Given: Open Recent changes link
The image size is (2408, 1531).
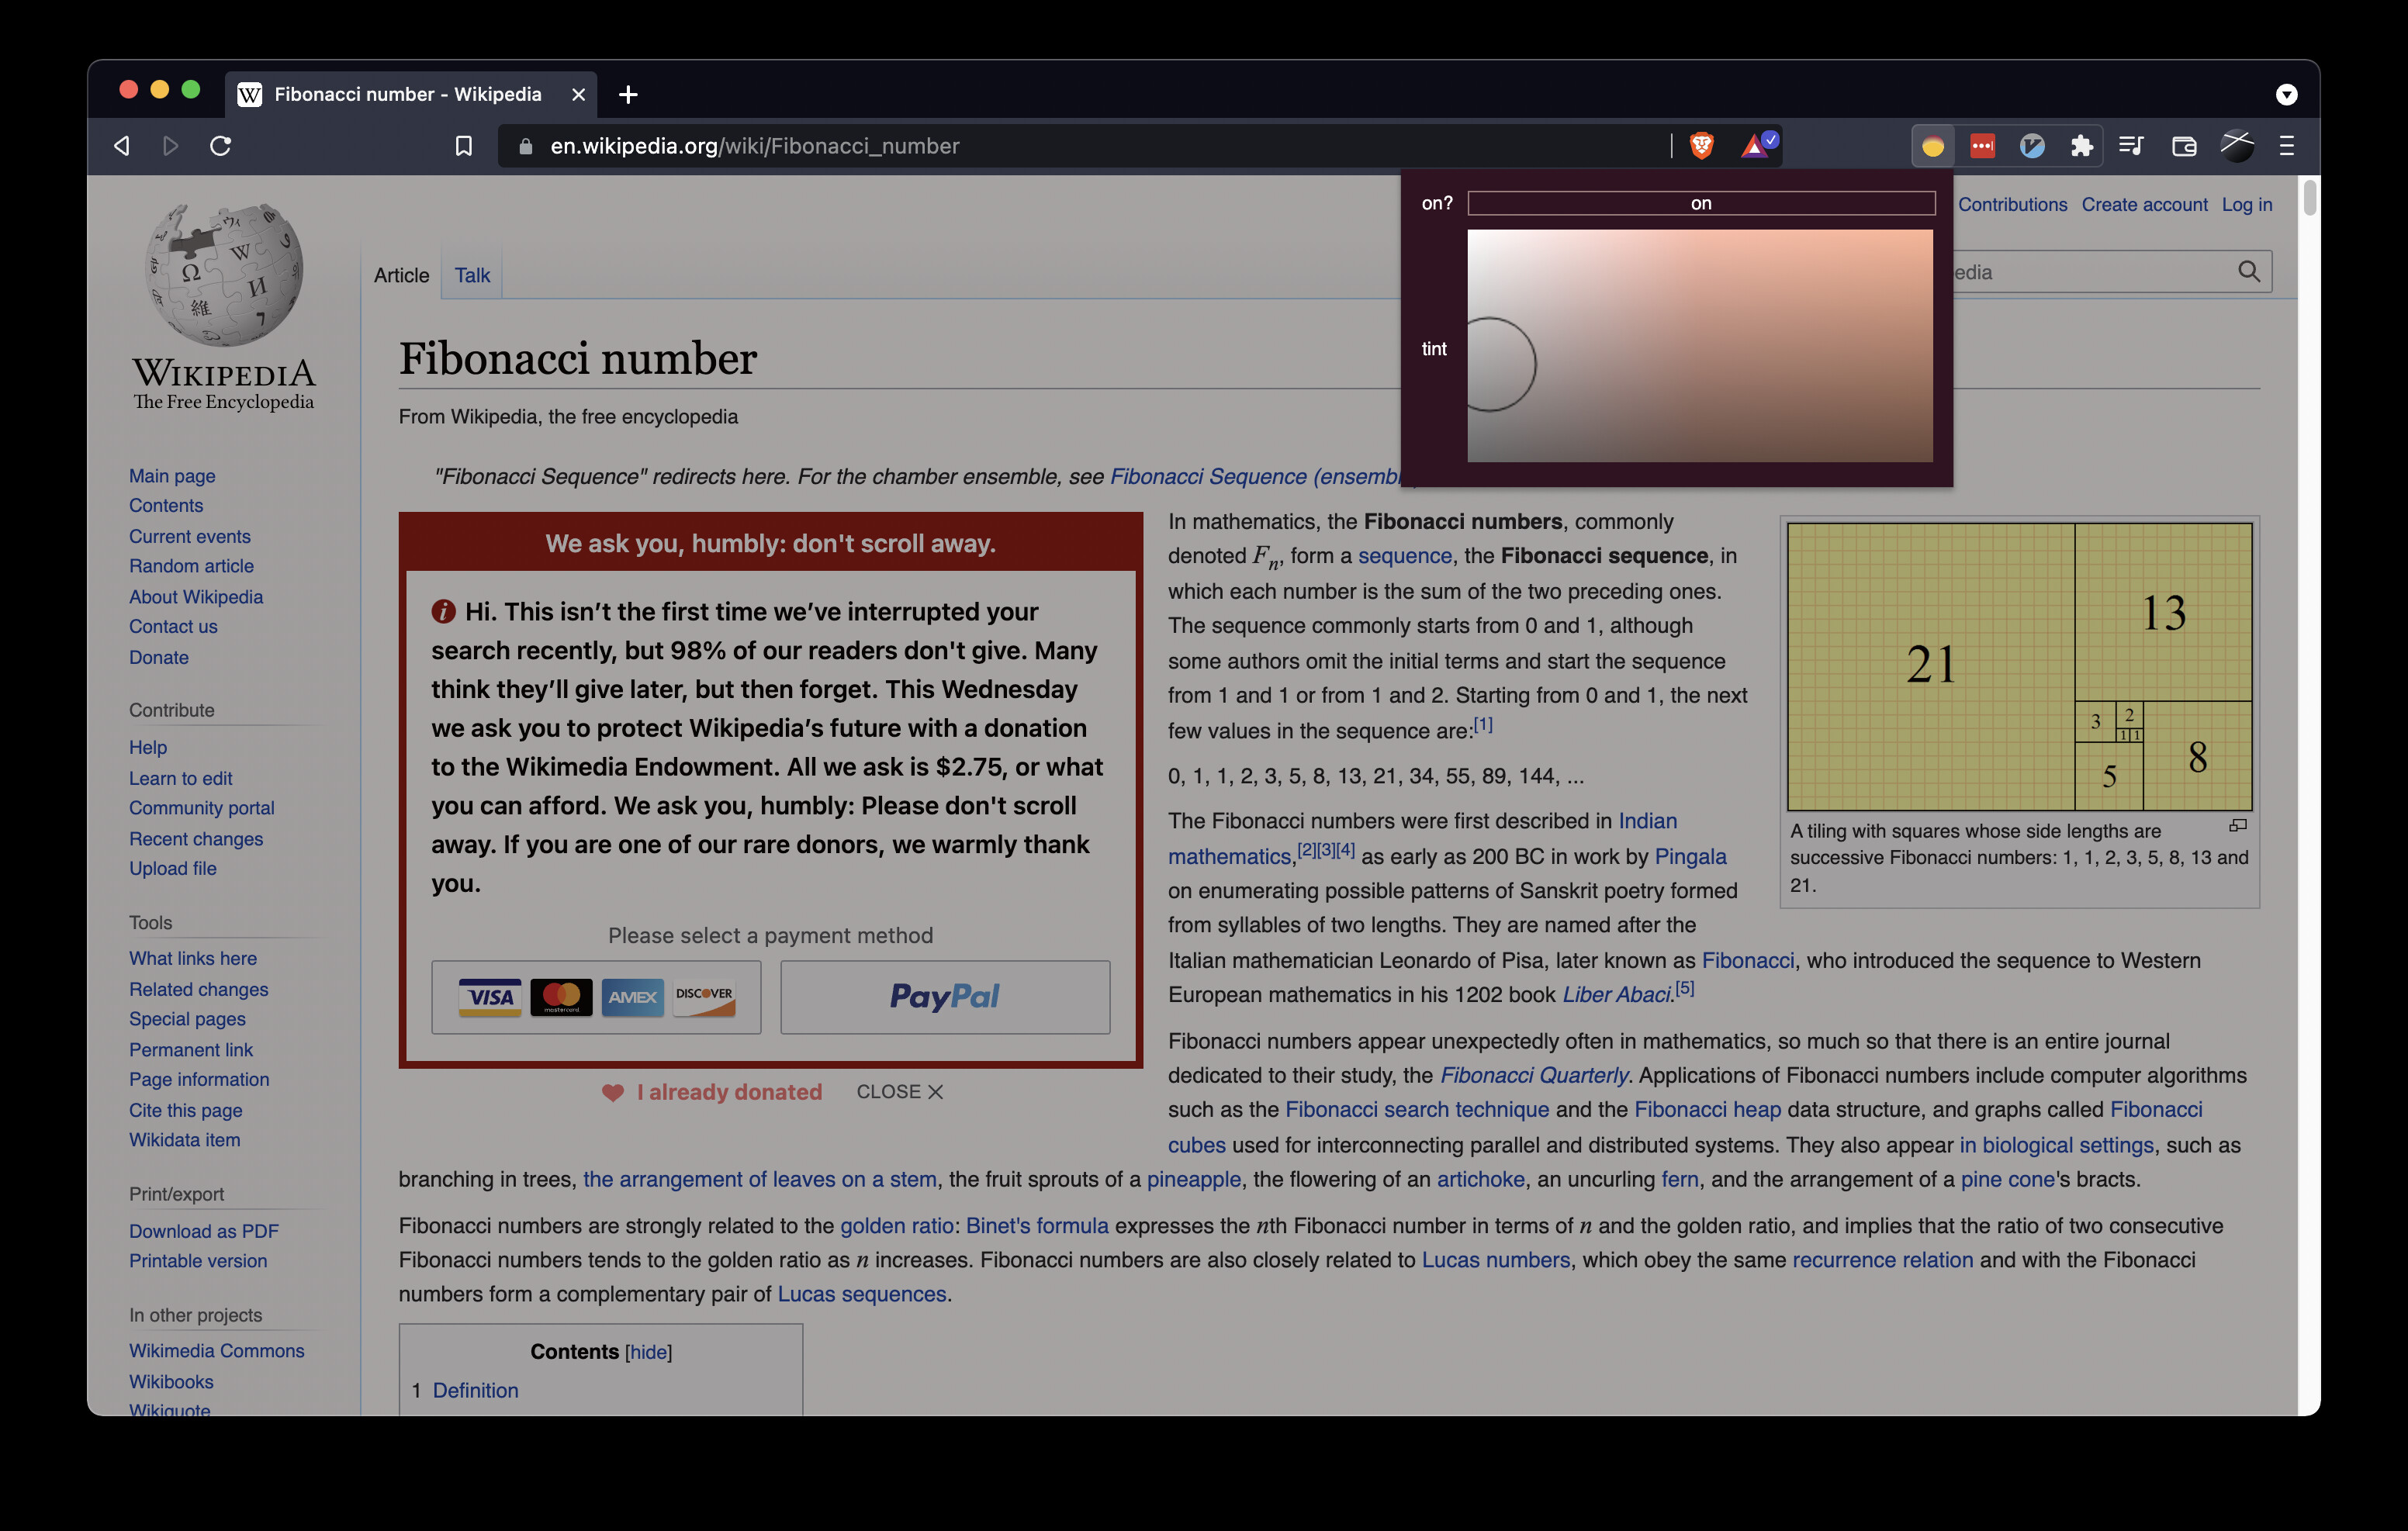Looking at the screenshot, I should click(196, 839).
